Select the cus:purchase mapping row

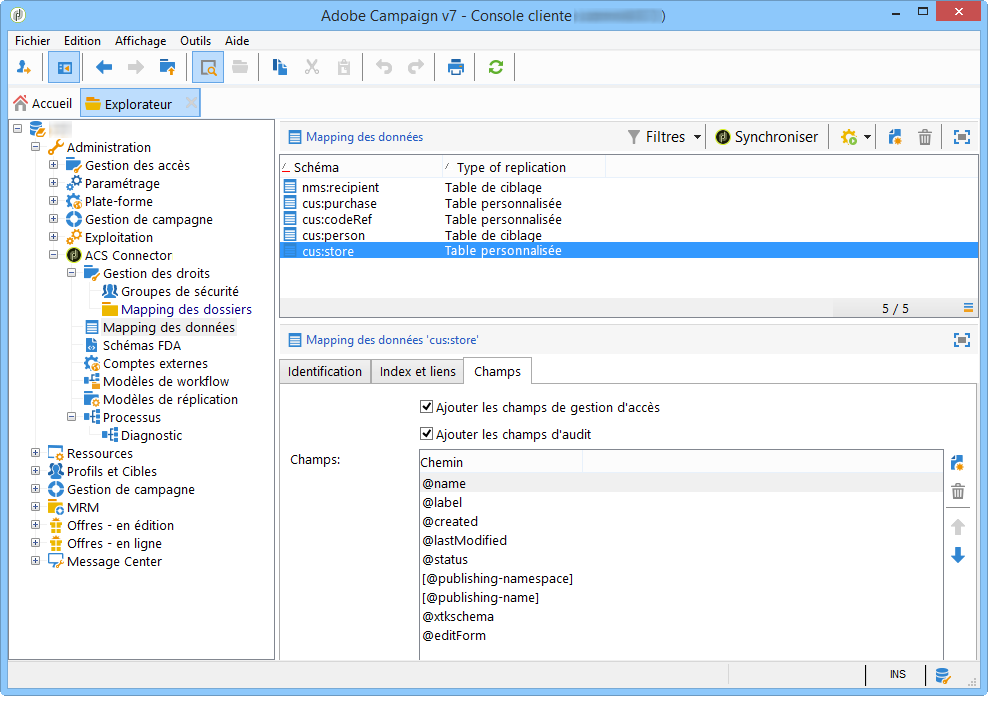tap(629, 203)
